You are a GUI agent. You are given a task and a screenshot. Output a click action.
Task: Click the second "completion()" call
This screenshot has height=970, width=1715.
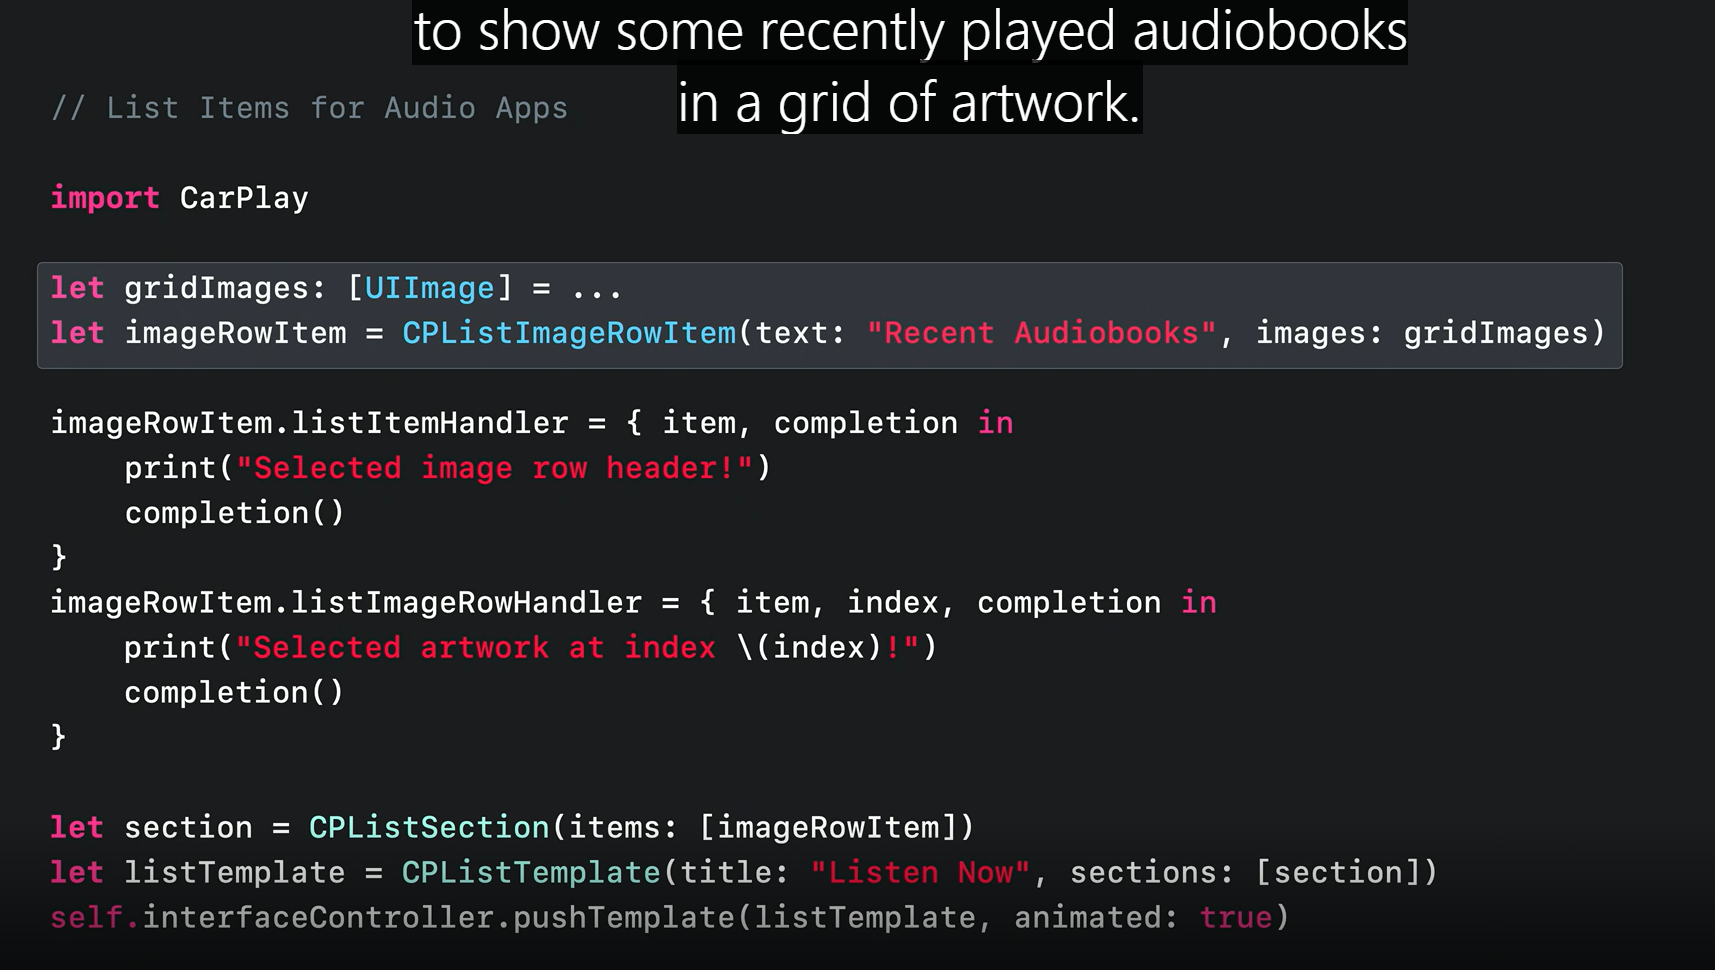(x=235, y=692)
